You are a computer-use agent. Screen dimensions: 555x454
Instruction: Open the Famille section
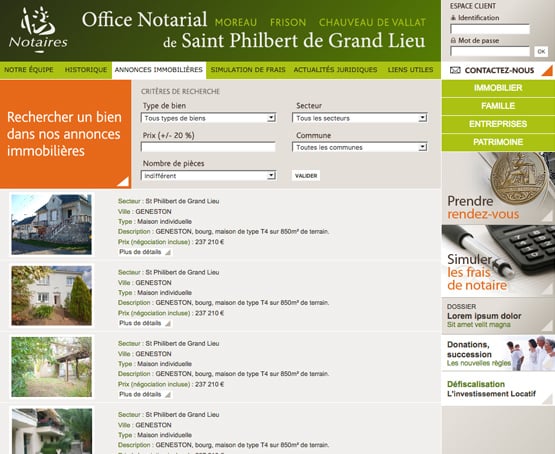498,106
